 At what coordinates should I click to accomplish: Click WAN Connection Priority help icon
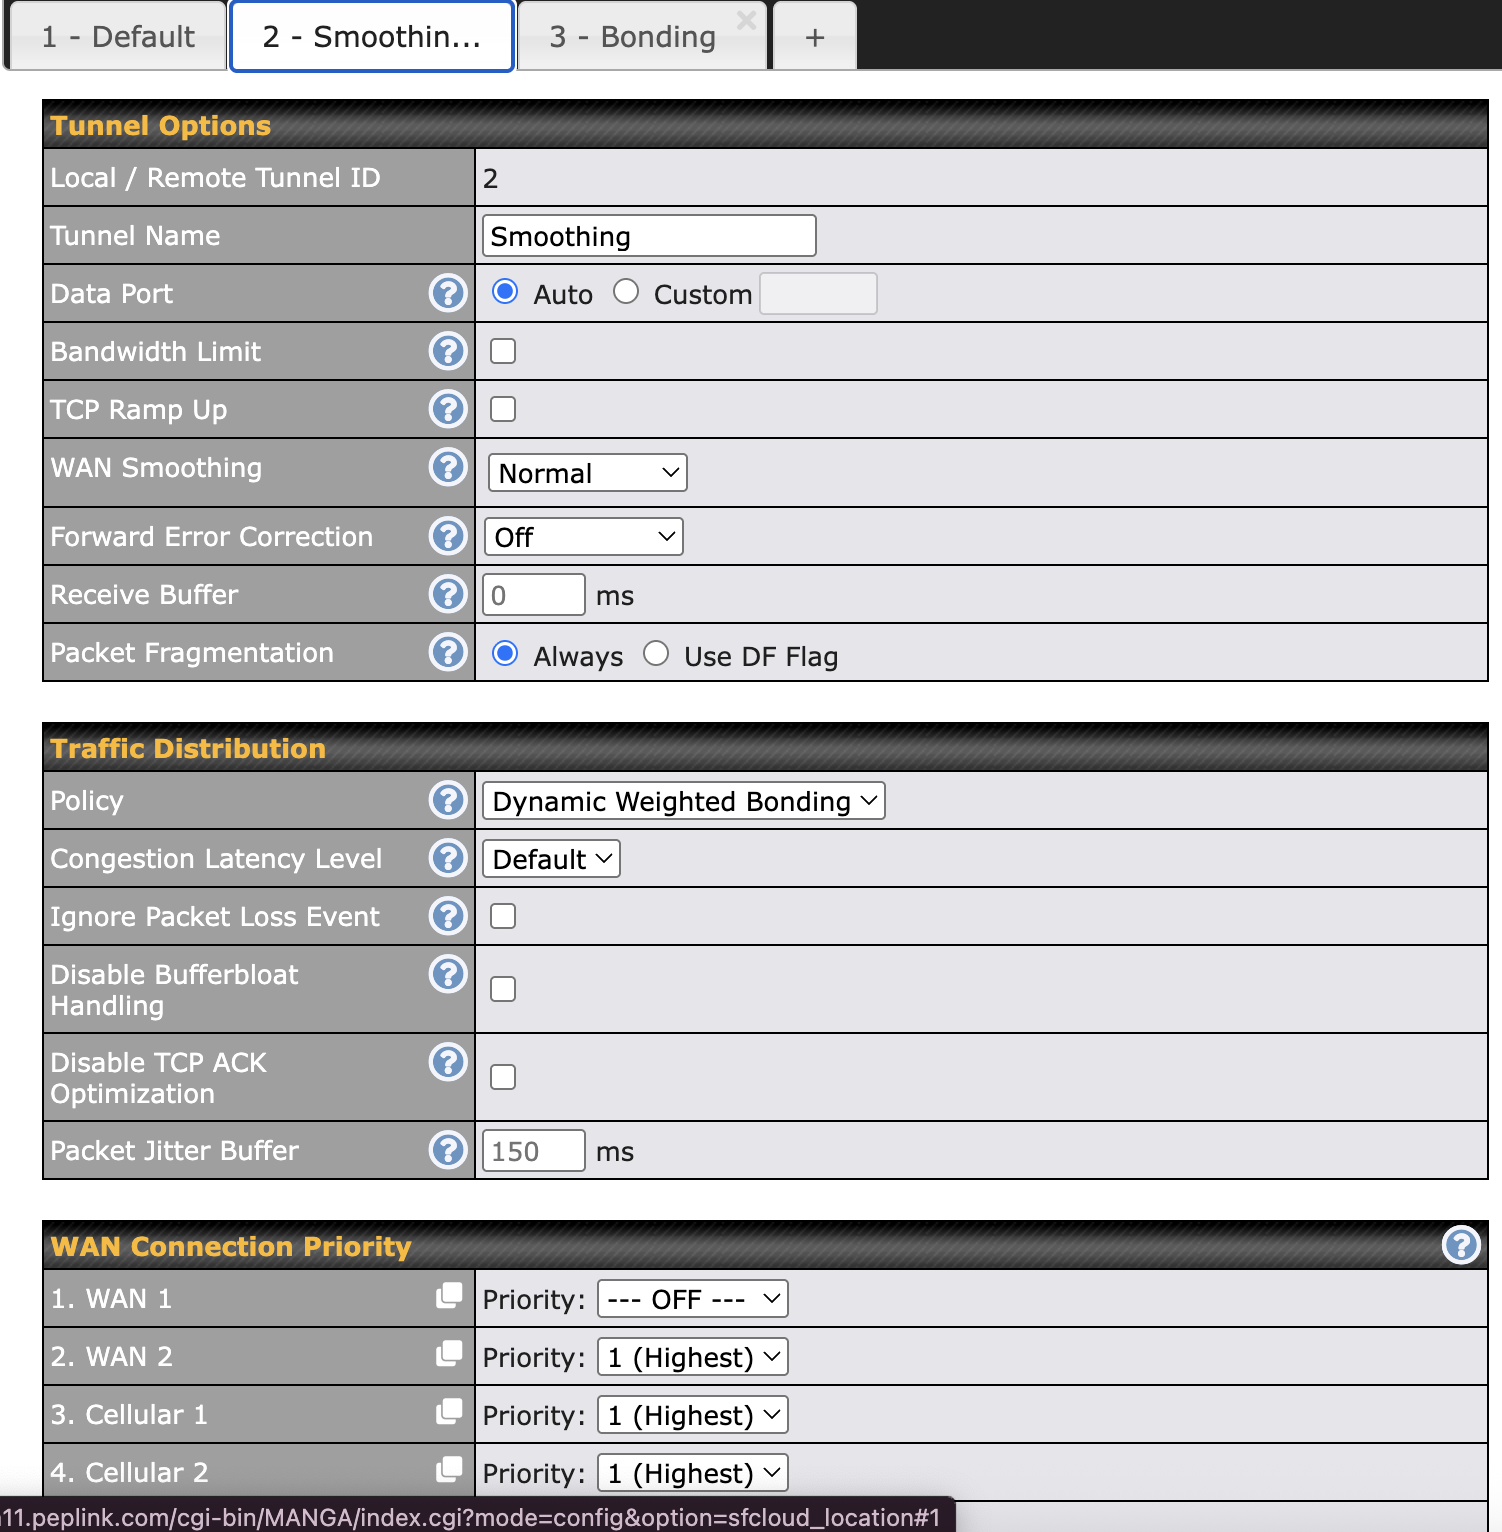pyautogui.click(x=1461, y=1245)
